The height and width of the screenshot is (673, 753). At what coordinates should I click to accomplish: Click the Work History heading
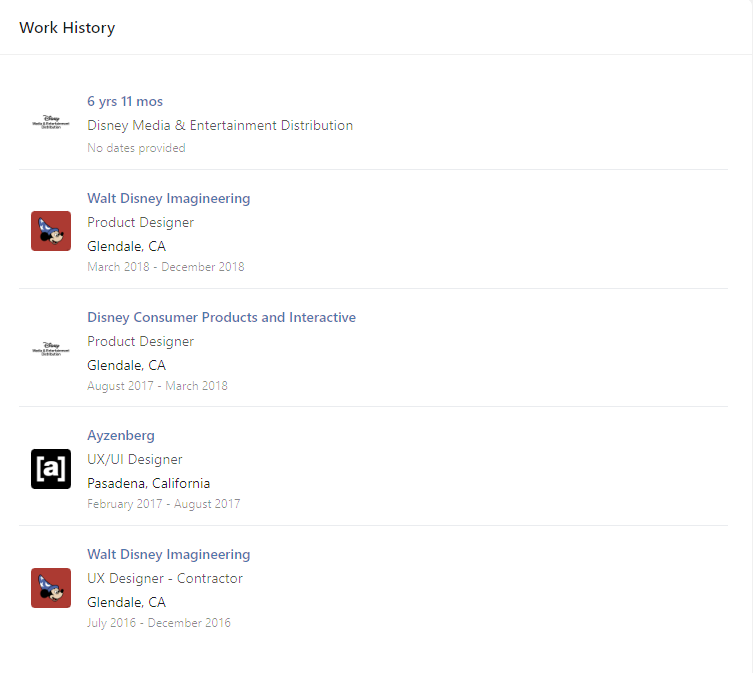click(x=67, y=28)
